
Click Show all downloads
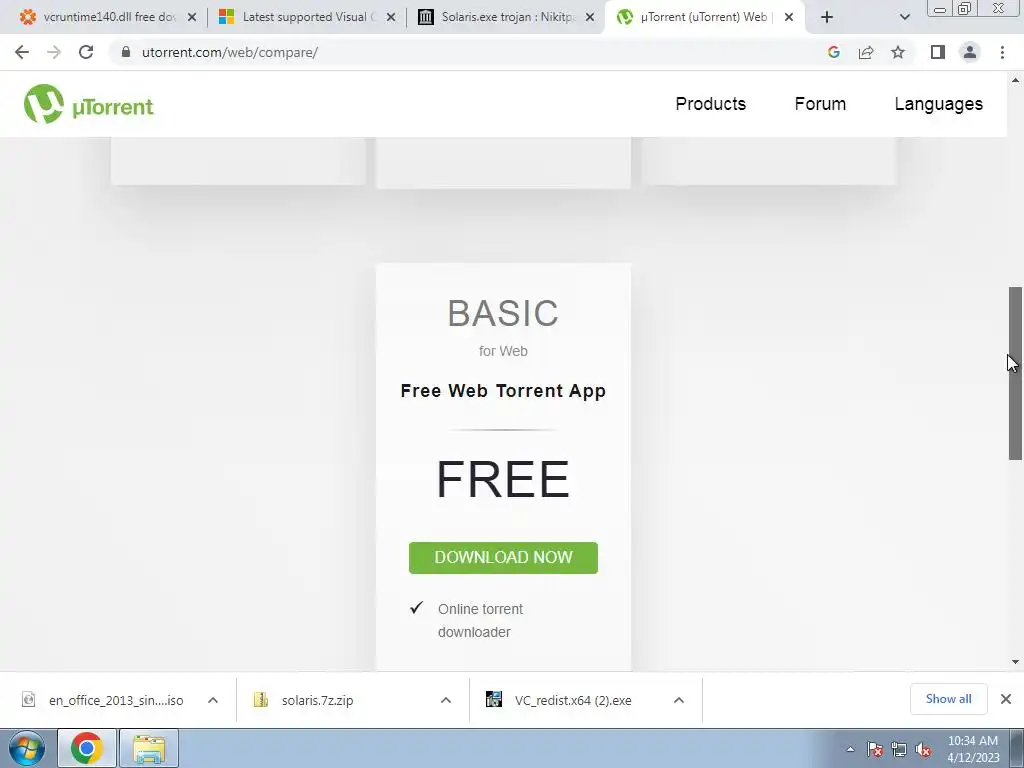(x=948, y=699)
